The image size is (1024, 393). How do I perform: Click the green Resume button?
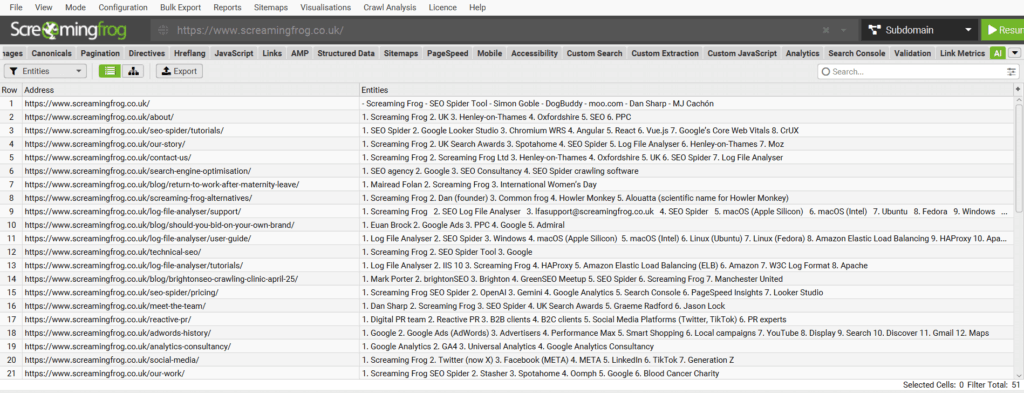pyautogui.click(x=1002, y=30)
